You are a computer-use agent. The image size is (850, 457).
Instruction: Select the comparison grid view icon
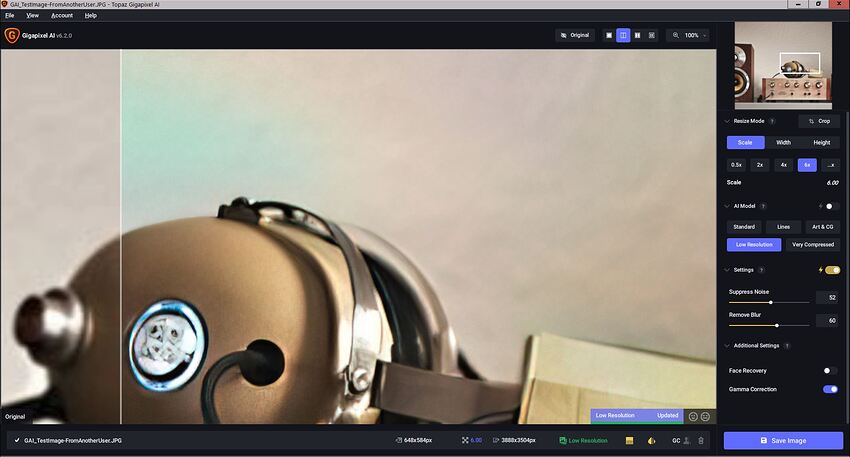point(652,35)
